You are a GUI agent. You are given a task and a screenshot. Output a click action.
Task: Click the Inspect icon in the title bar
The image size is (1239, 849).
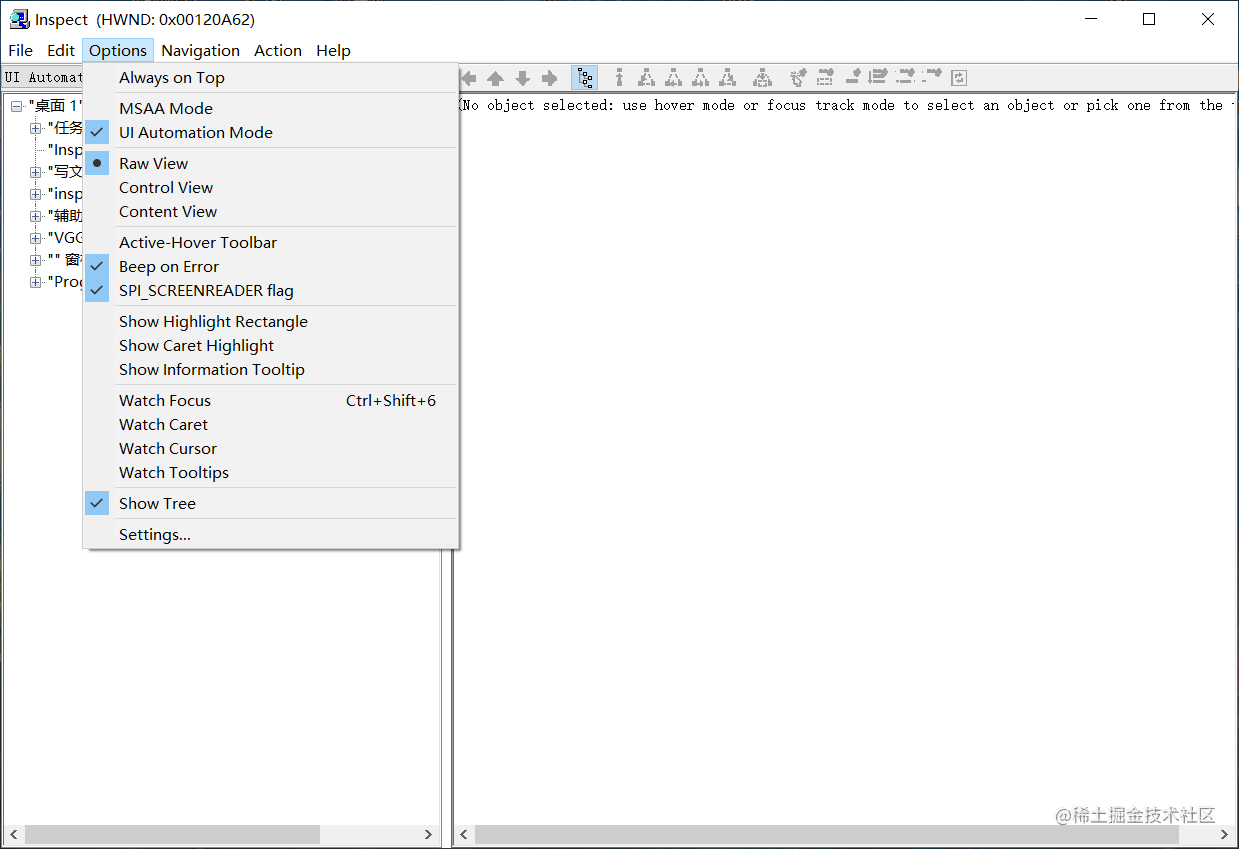(x=18, y=18)
